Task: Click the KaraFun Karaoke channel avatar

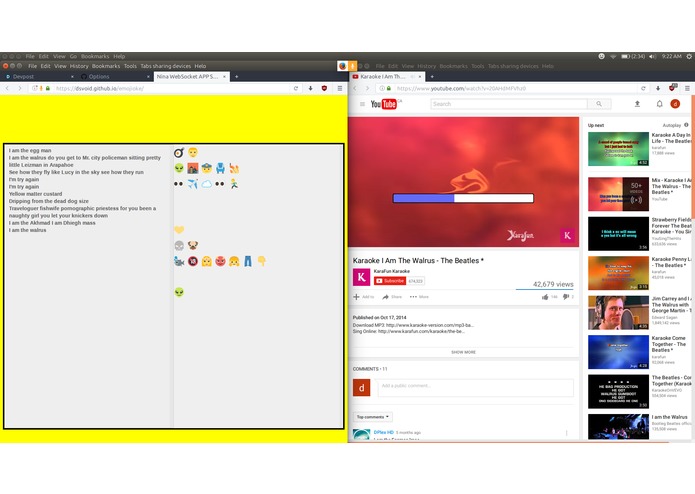Action: [x=361, y=277]
